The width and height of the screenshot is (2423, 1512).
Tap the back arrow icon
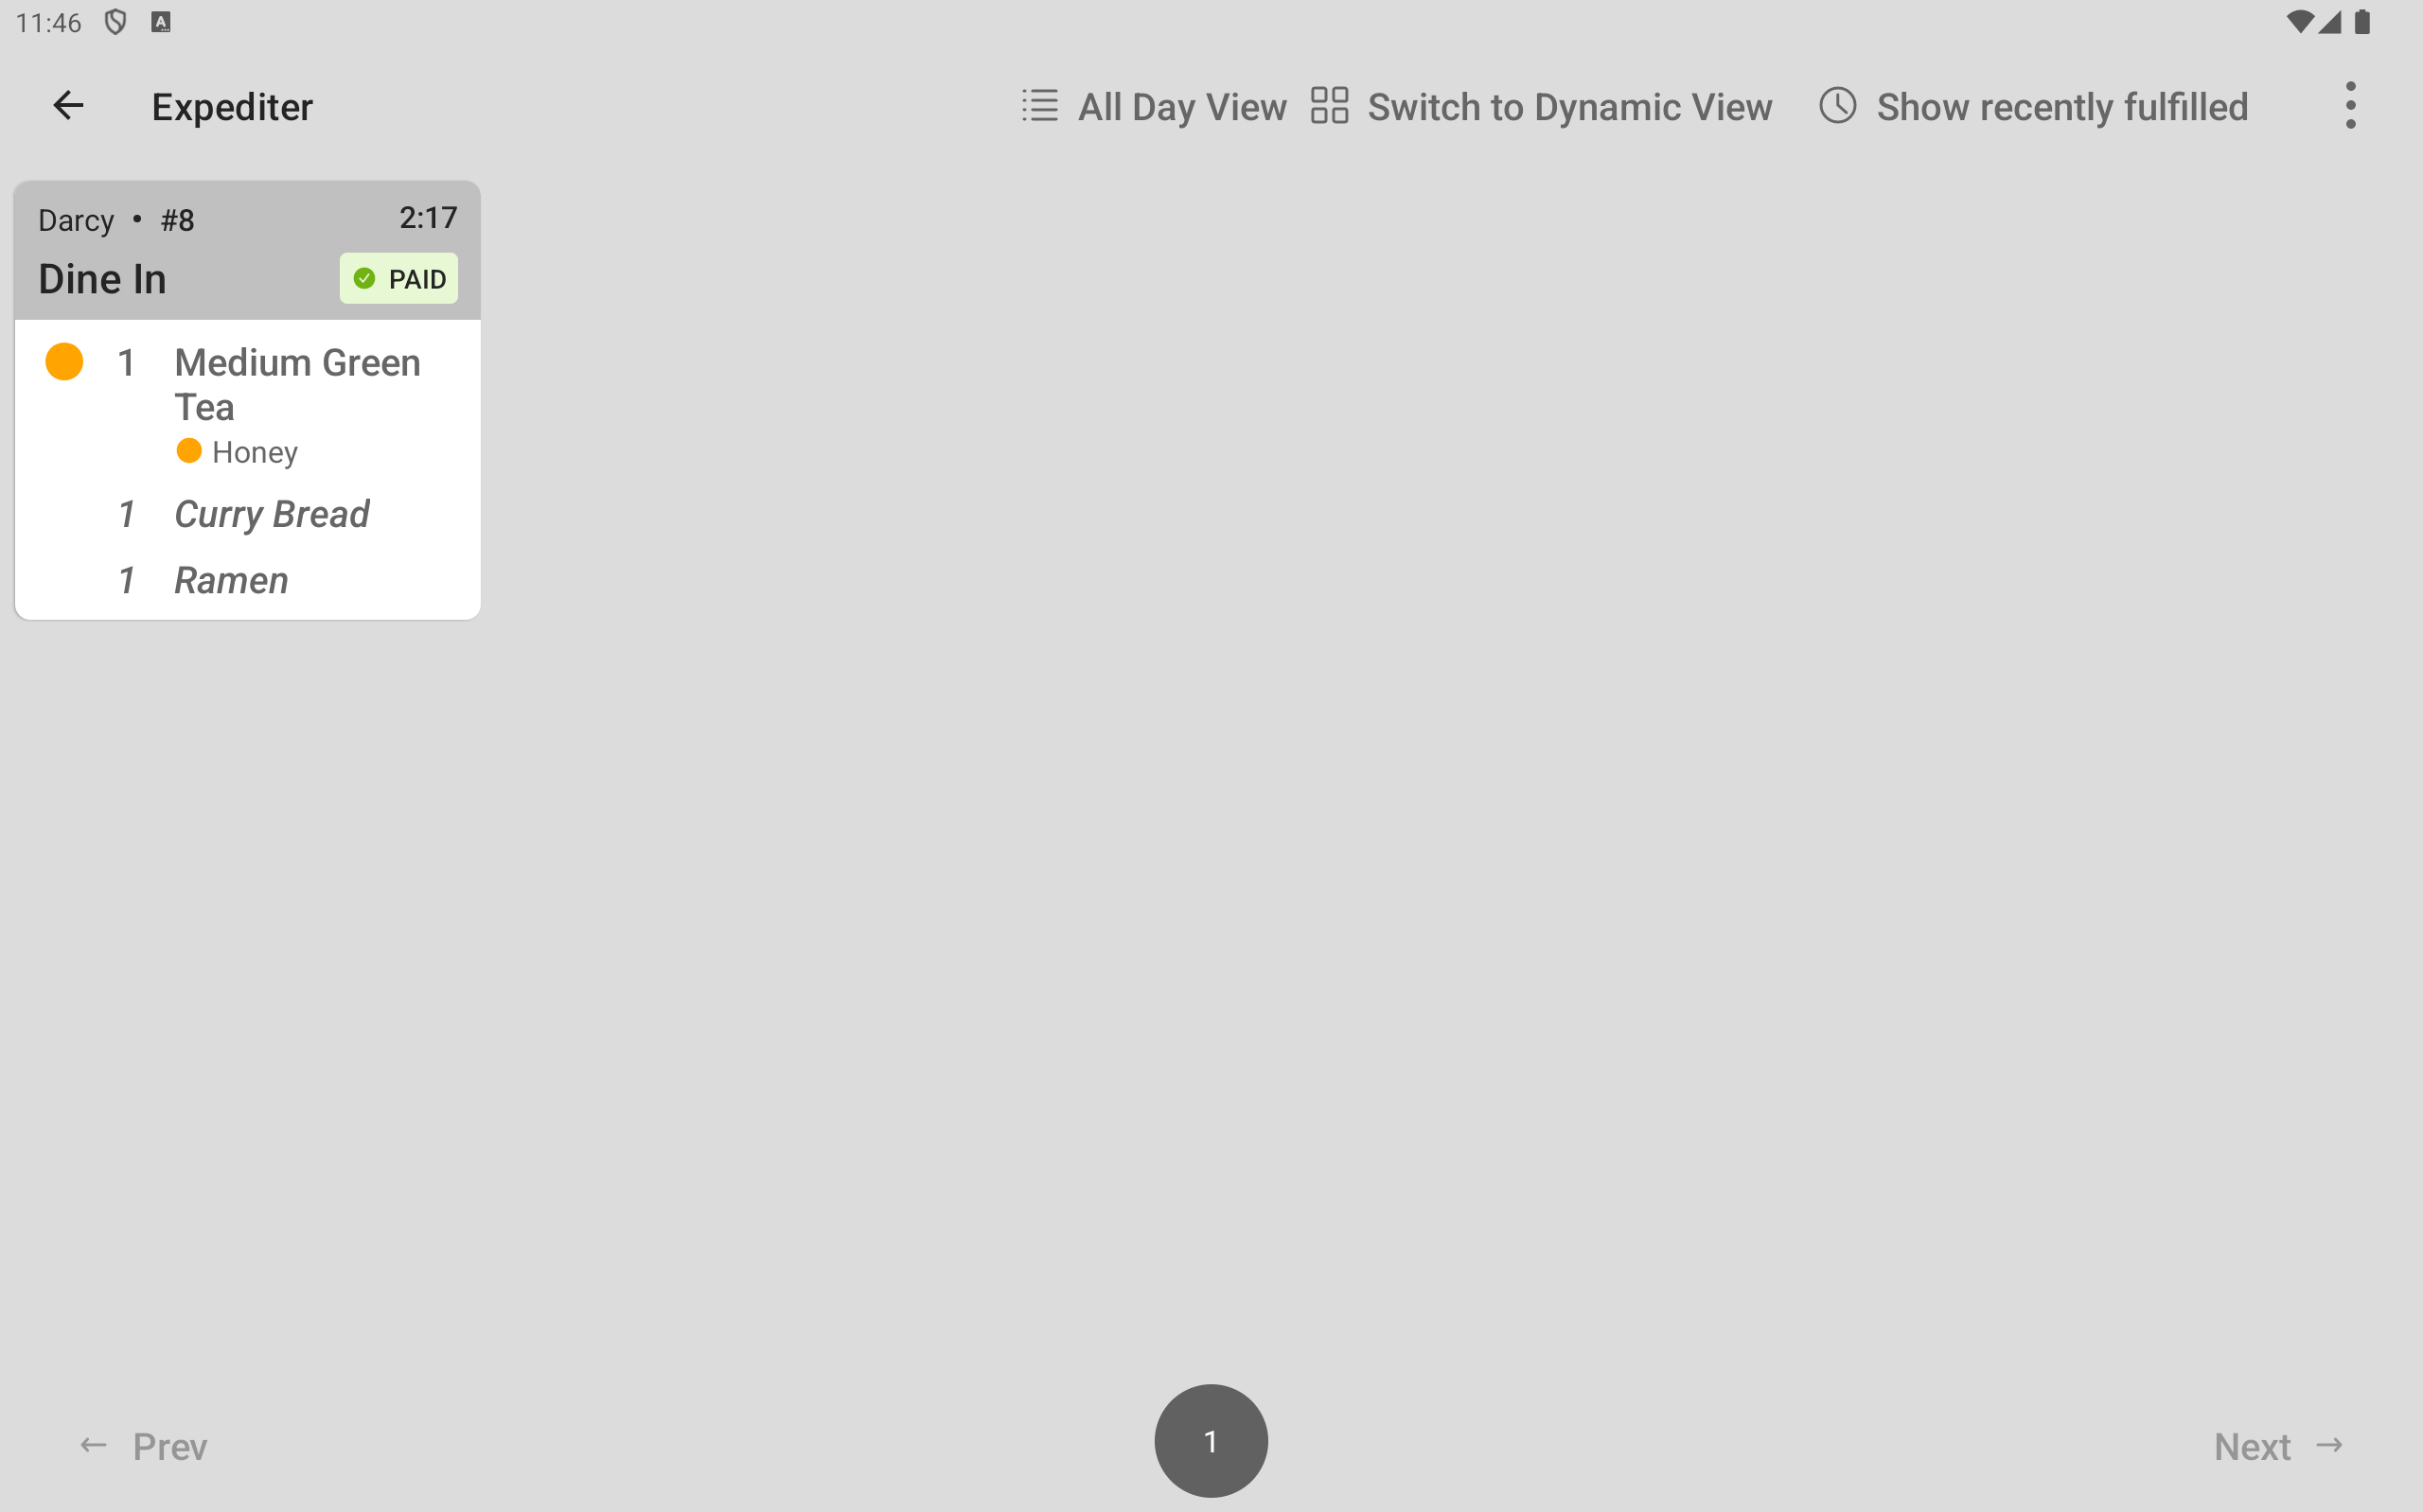[x=68, y=106]
